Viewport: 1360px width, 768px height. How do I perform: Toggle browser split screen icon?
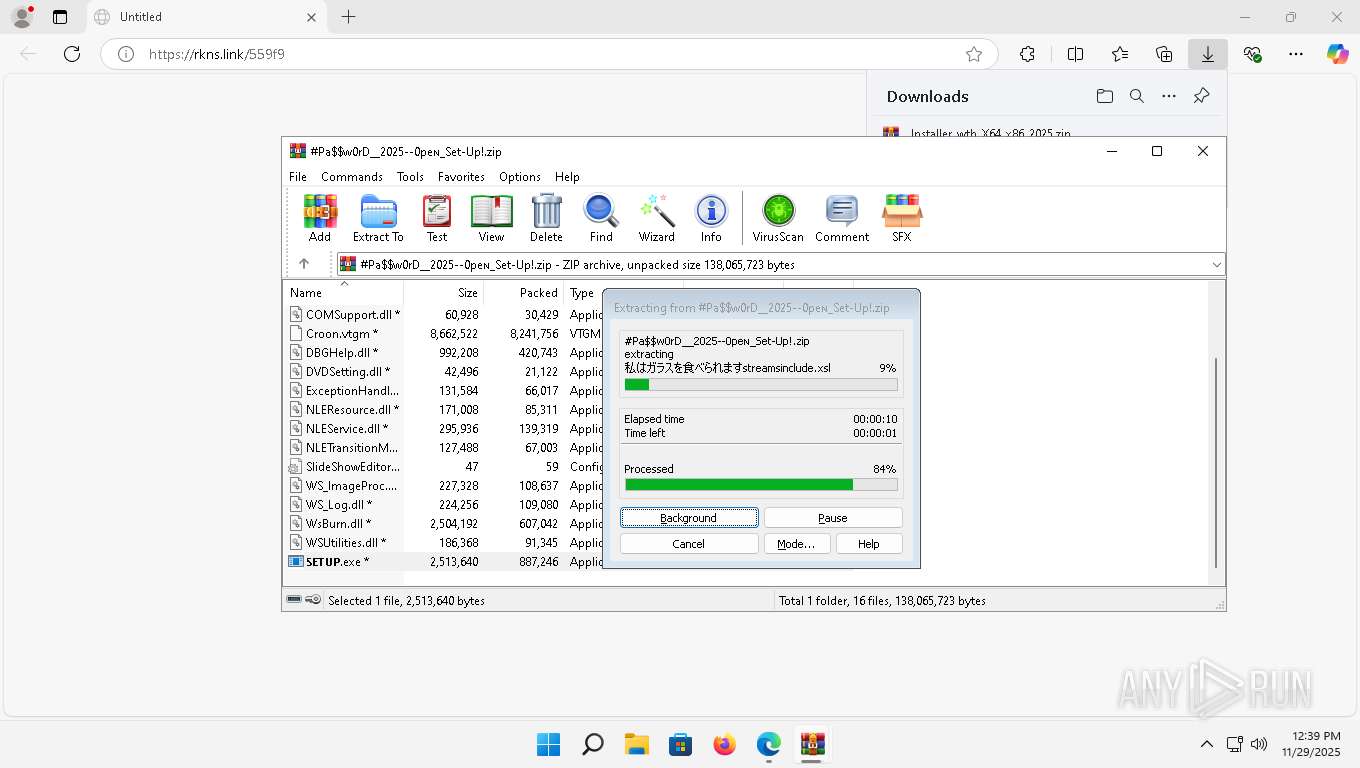tap(1075, 54)
